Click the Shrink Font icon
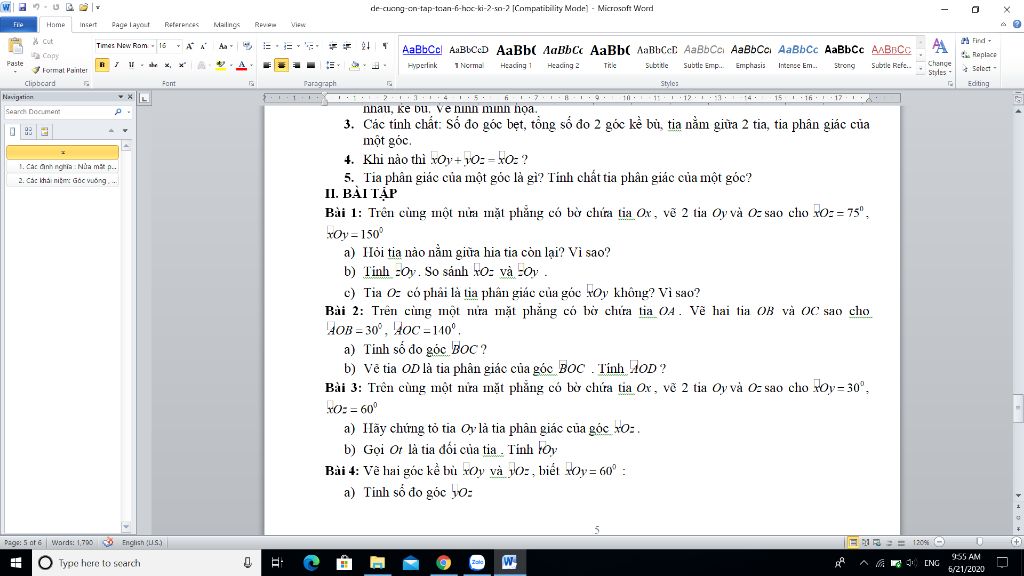 pyautogui.click(x=204, y=46)
